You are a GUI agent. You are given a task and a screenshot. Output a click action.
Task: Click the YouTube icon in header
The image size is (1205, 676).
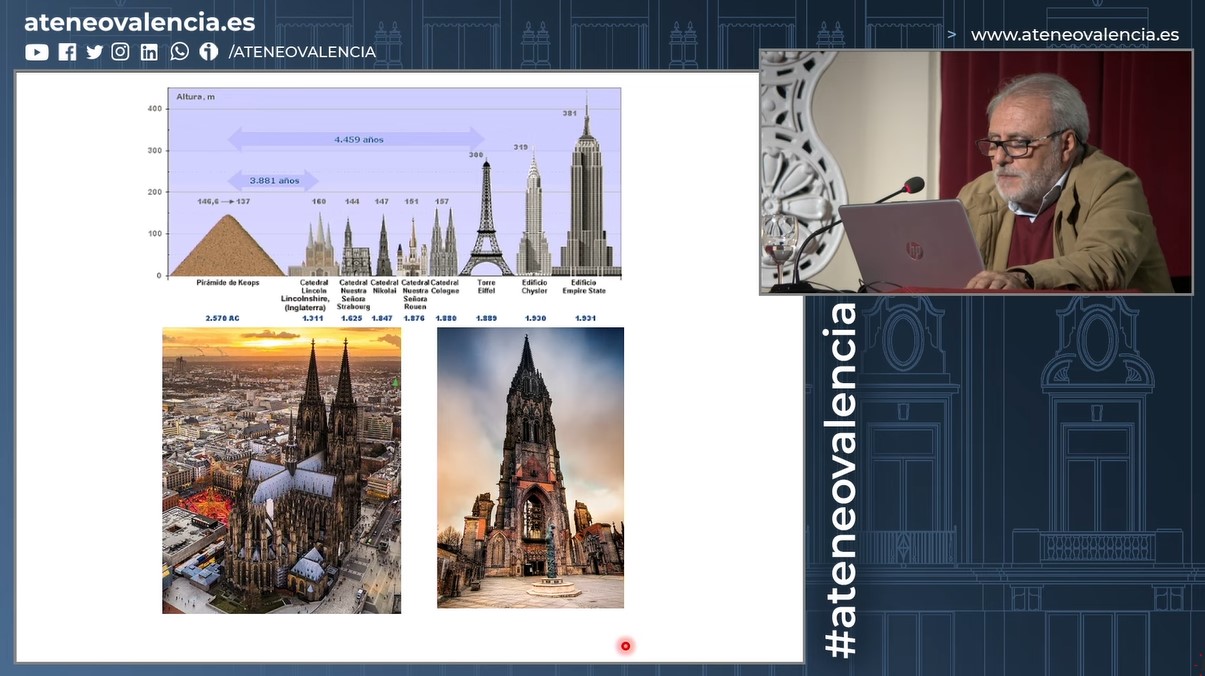tap(37, 52)
